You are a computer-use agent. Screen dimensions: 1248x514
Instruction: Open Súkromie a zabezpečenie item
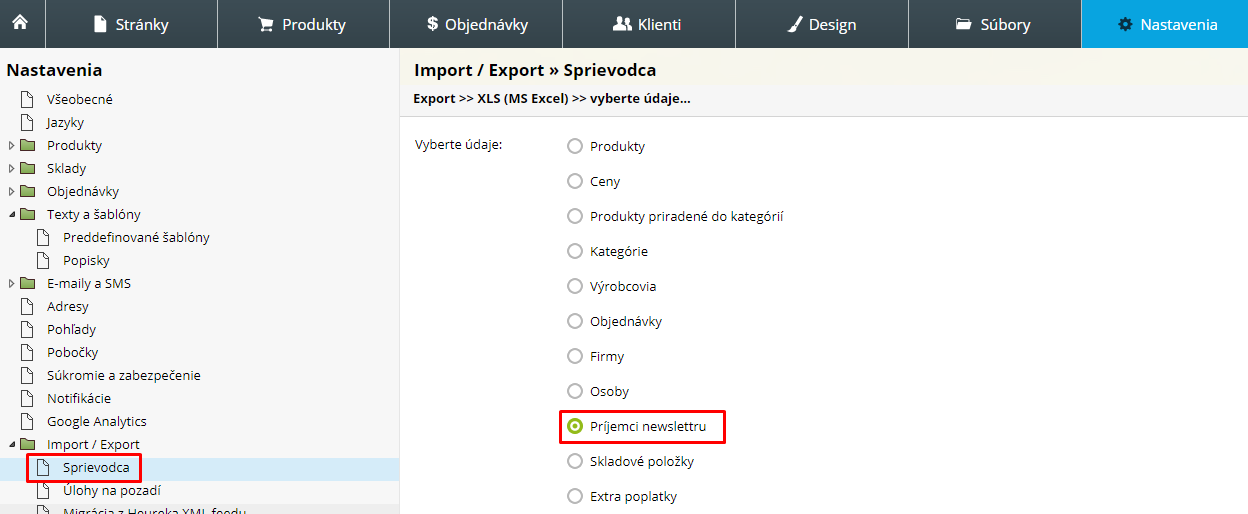click(124, 375)
